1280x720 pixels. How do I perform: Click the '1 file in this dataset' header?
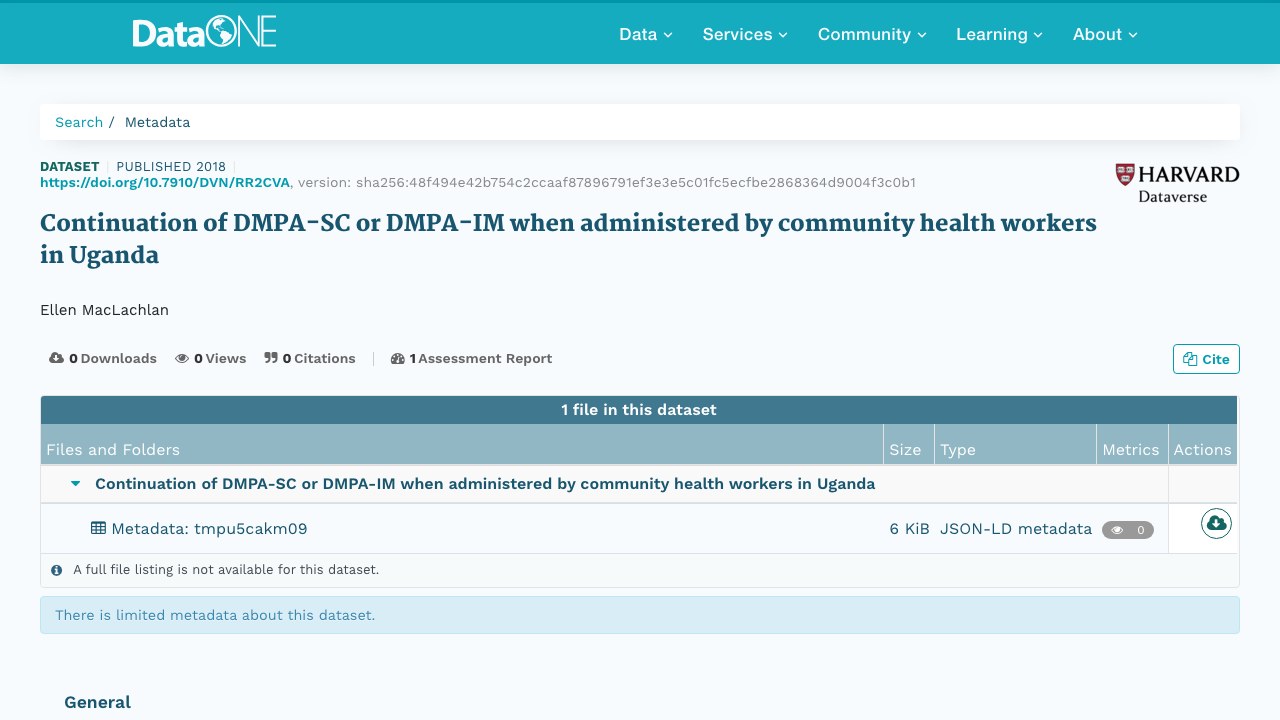click(639, 410)
